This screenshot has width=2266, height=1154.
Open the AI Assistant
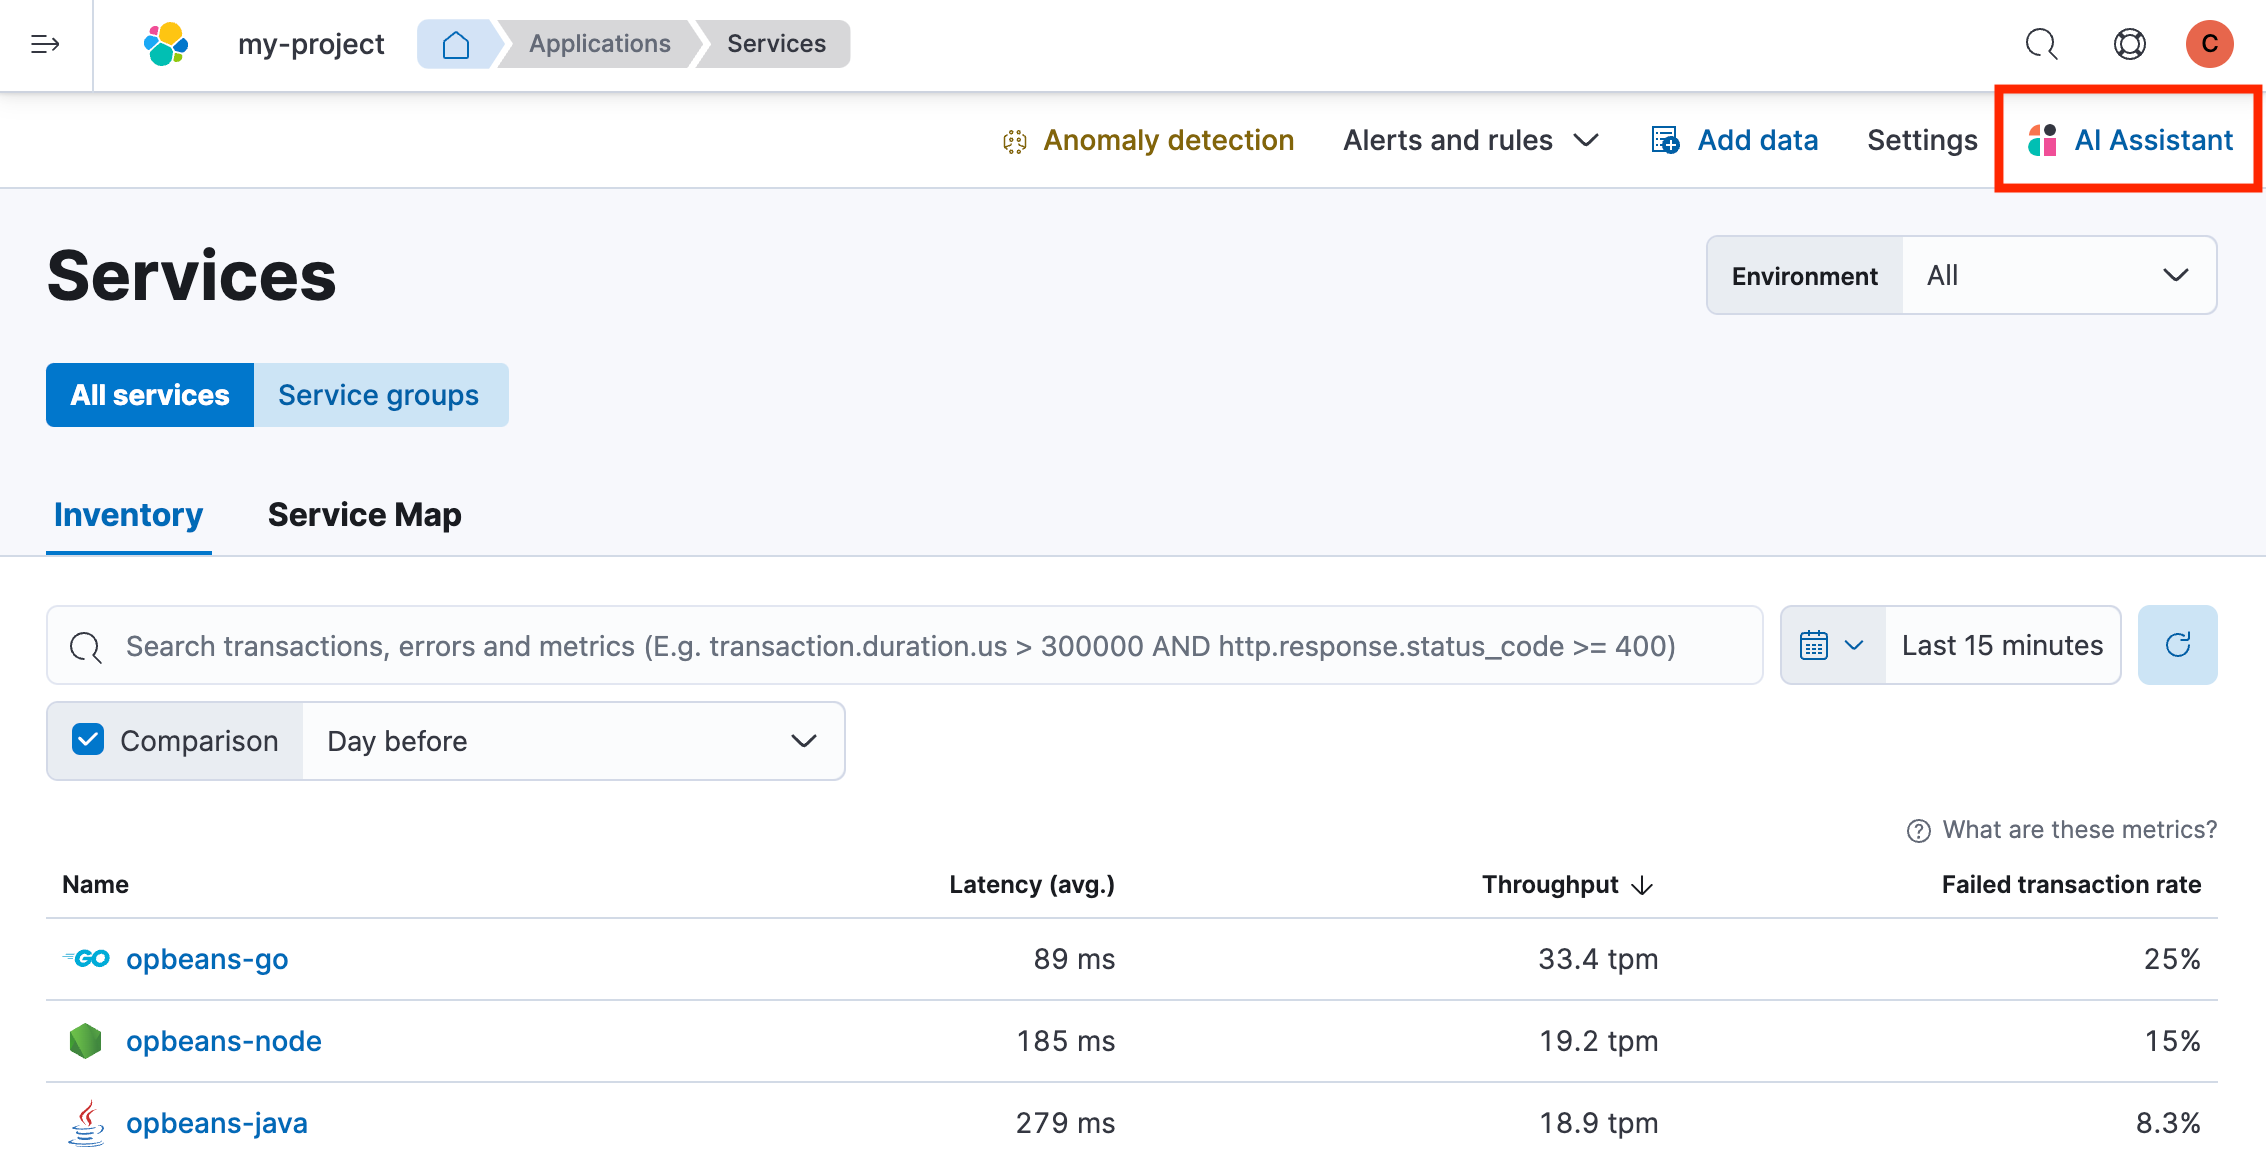point(2131,140)
